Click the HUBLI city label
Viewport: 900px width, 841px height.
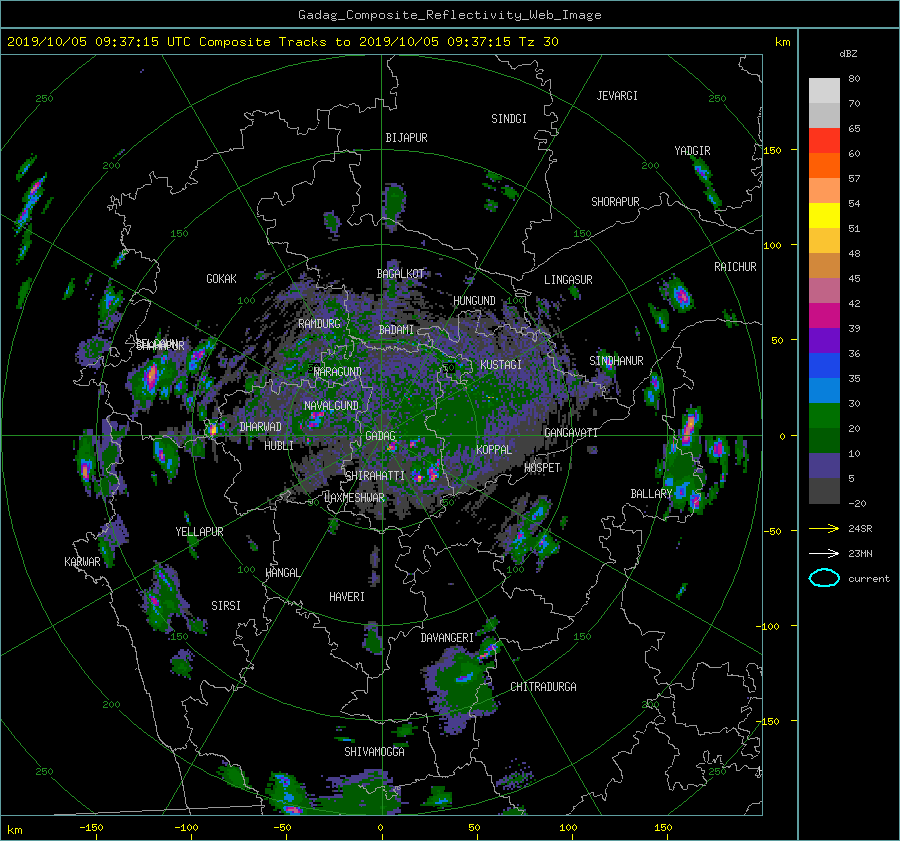tap(279, 446)
